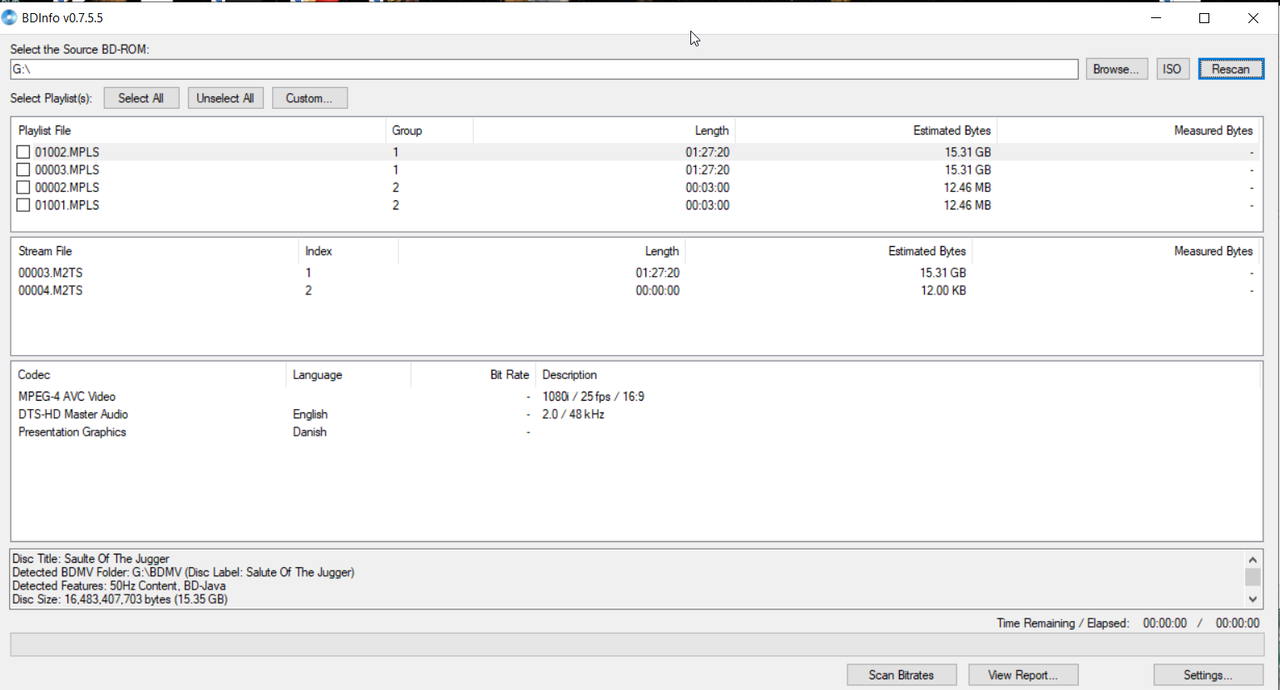Viewport: 1280px width, 690px height.
Task: Click Select All playlists button
Action: 141,98
